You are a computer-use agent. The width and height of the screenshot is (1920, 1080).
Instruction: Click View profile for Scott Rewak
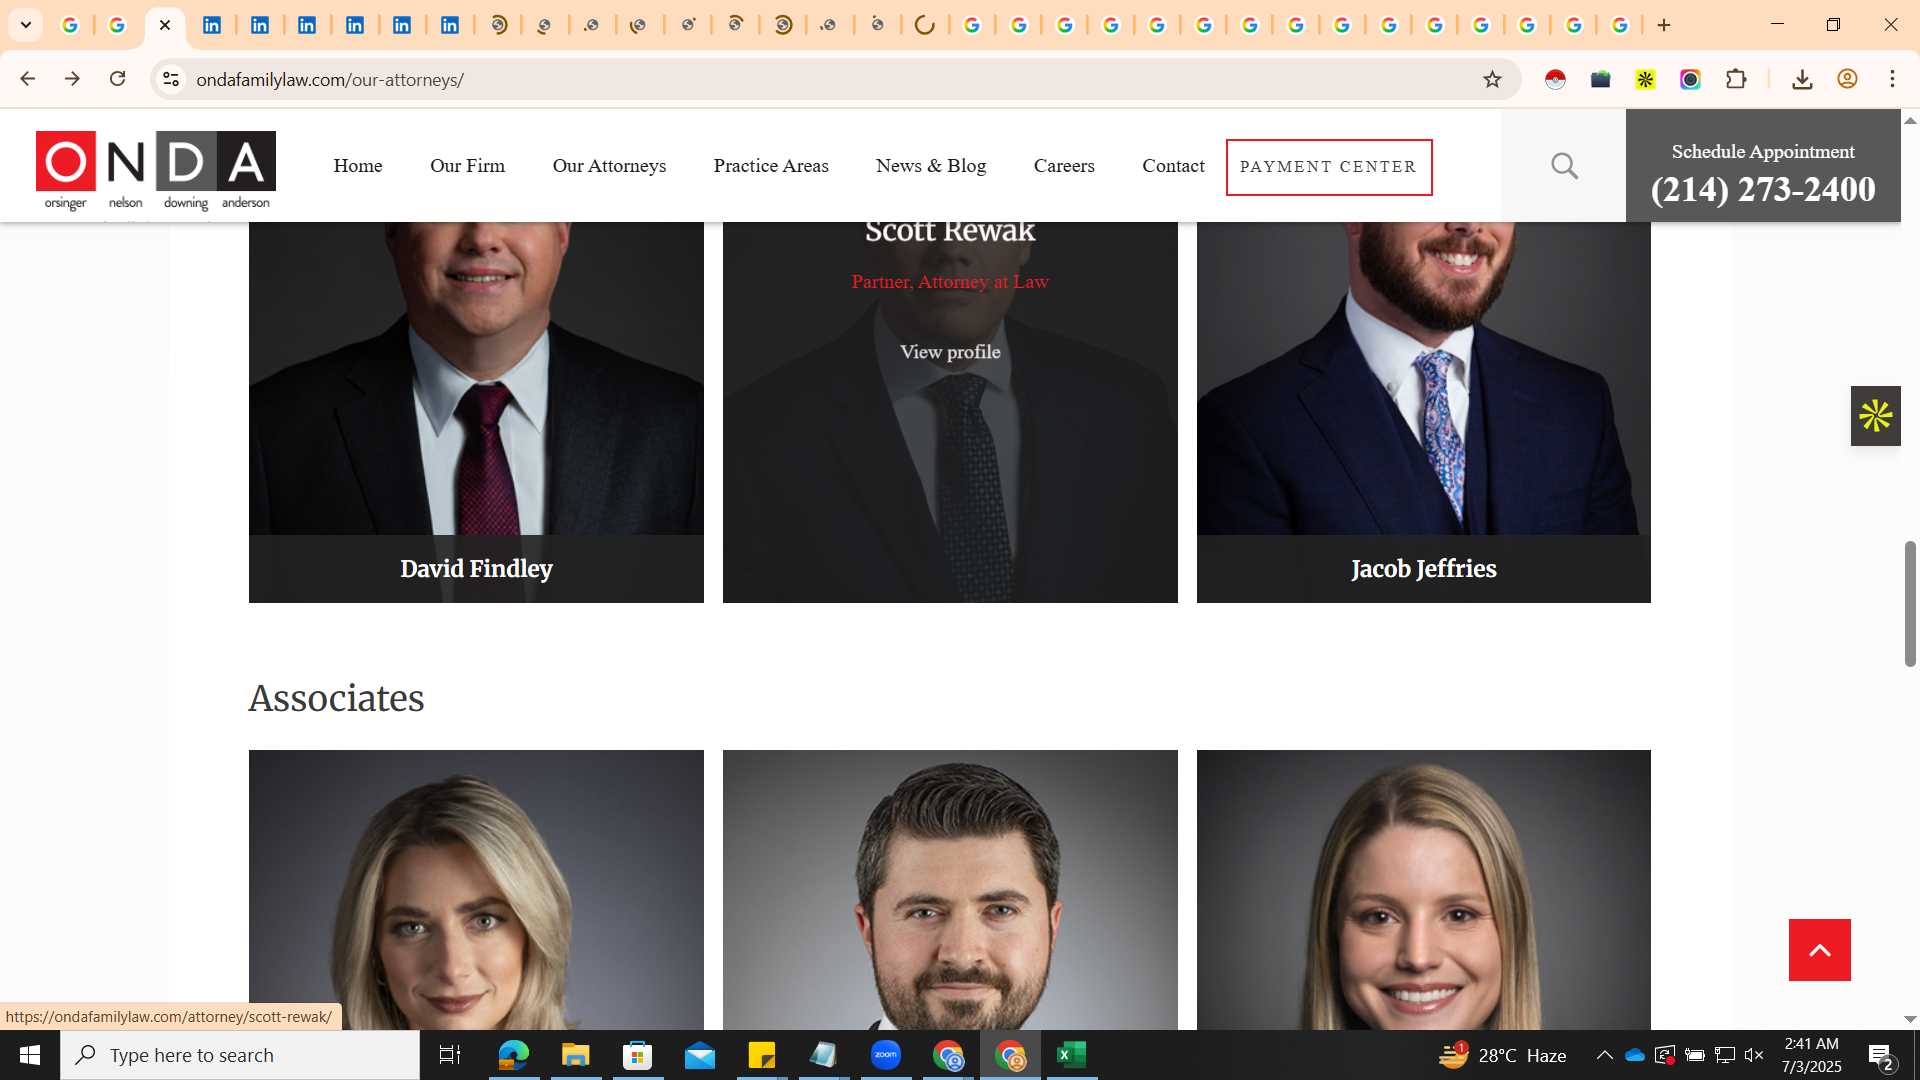click(x=950, y=352)
